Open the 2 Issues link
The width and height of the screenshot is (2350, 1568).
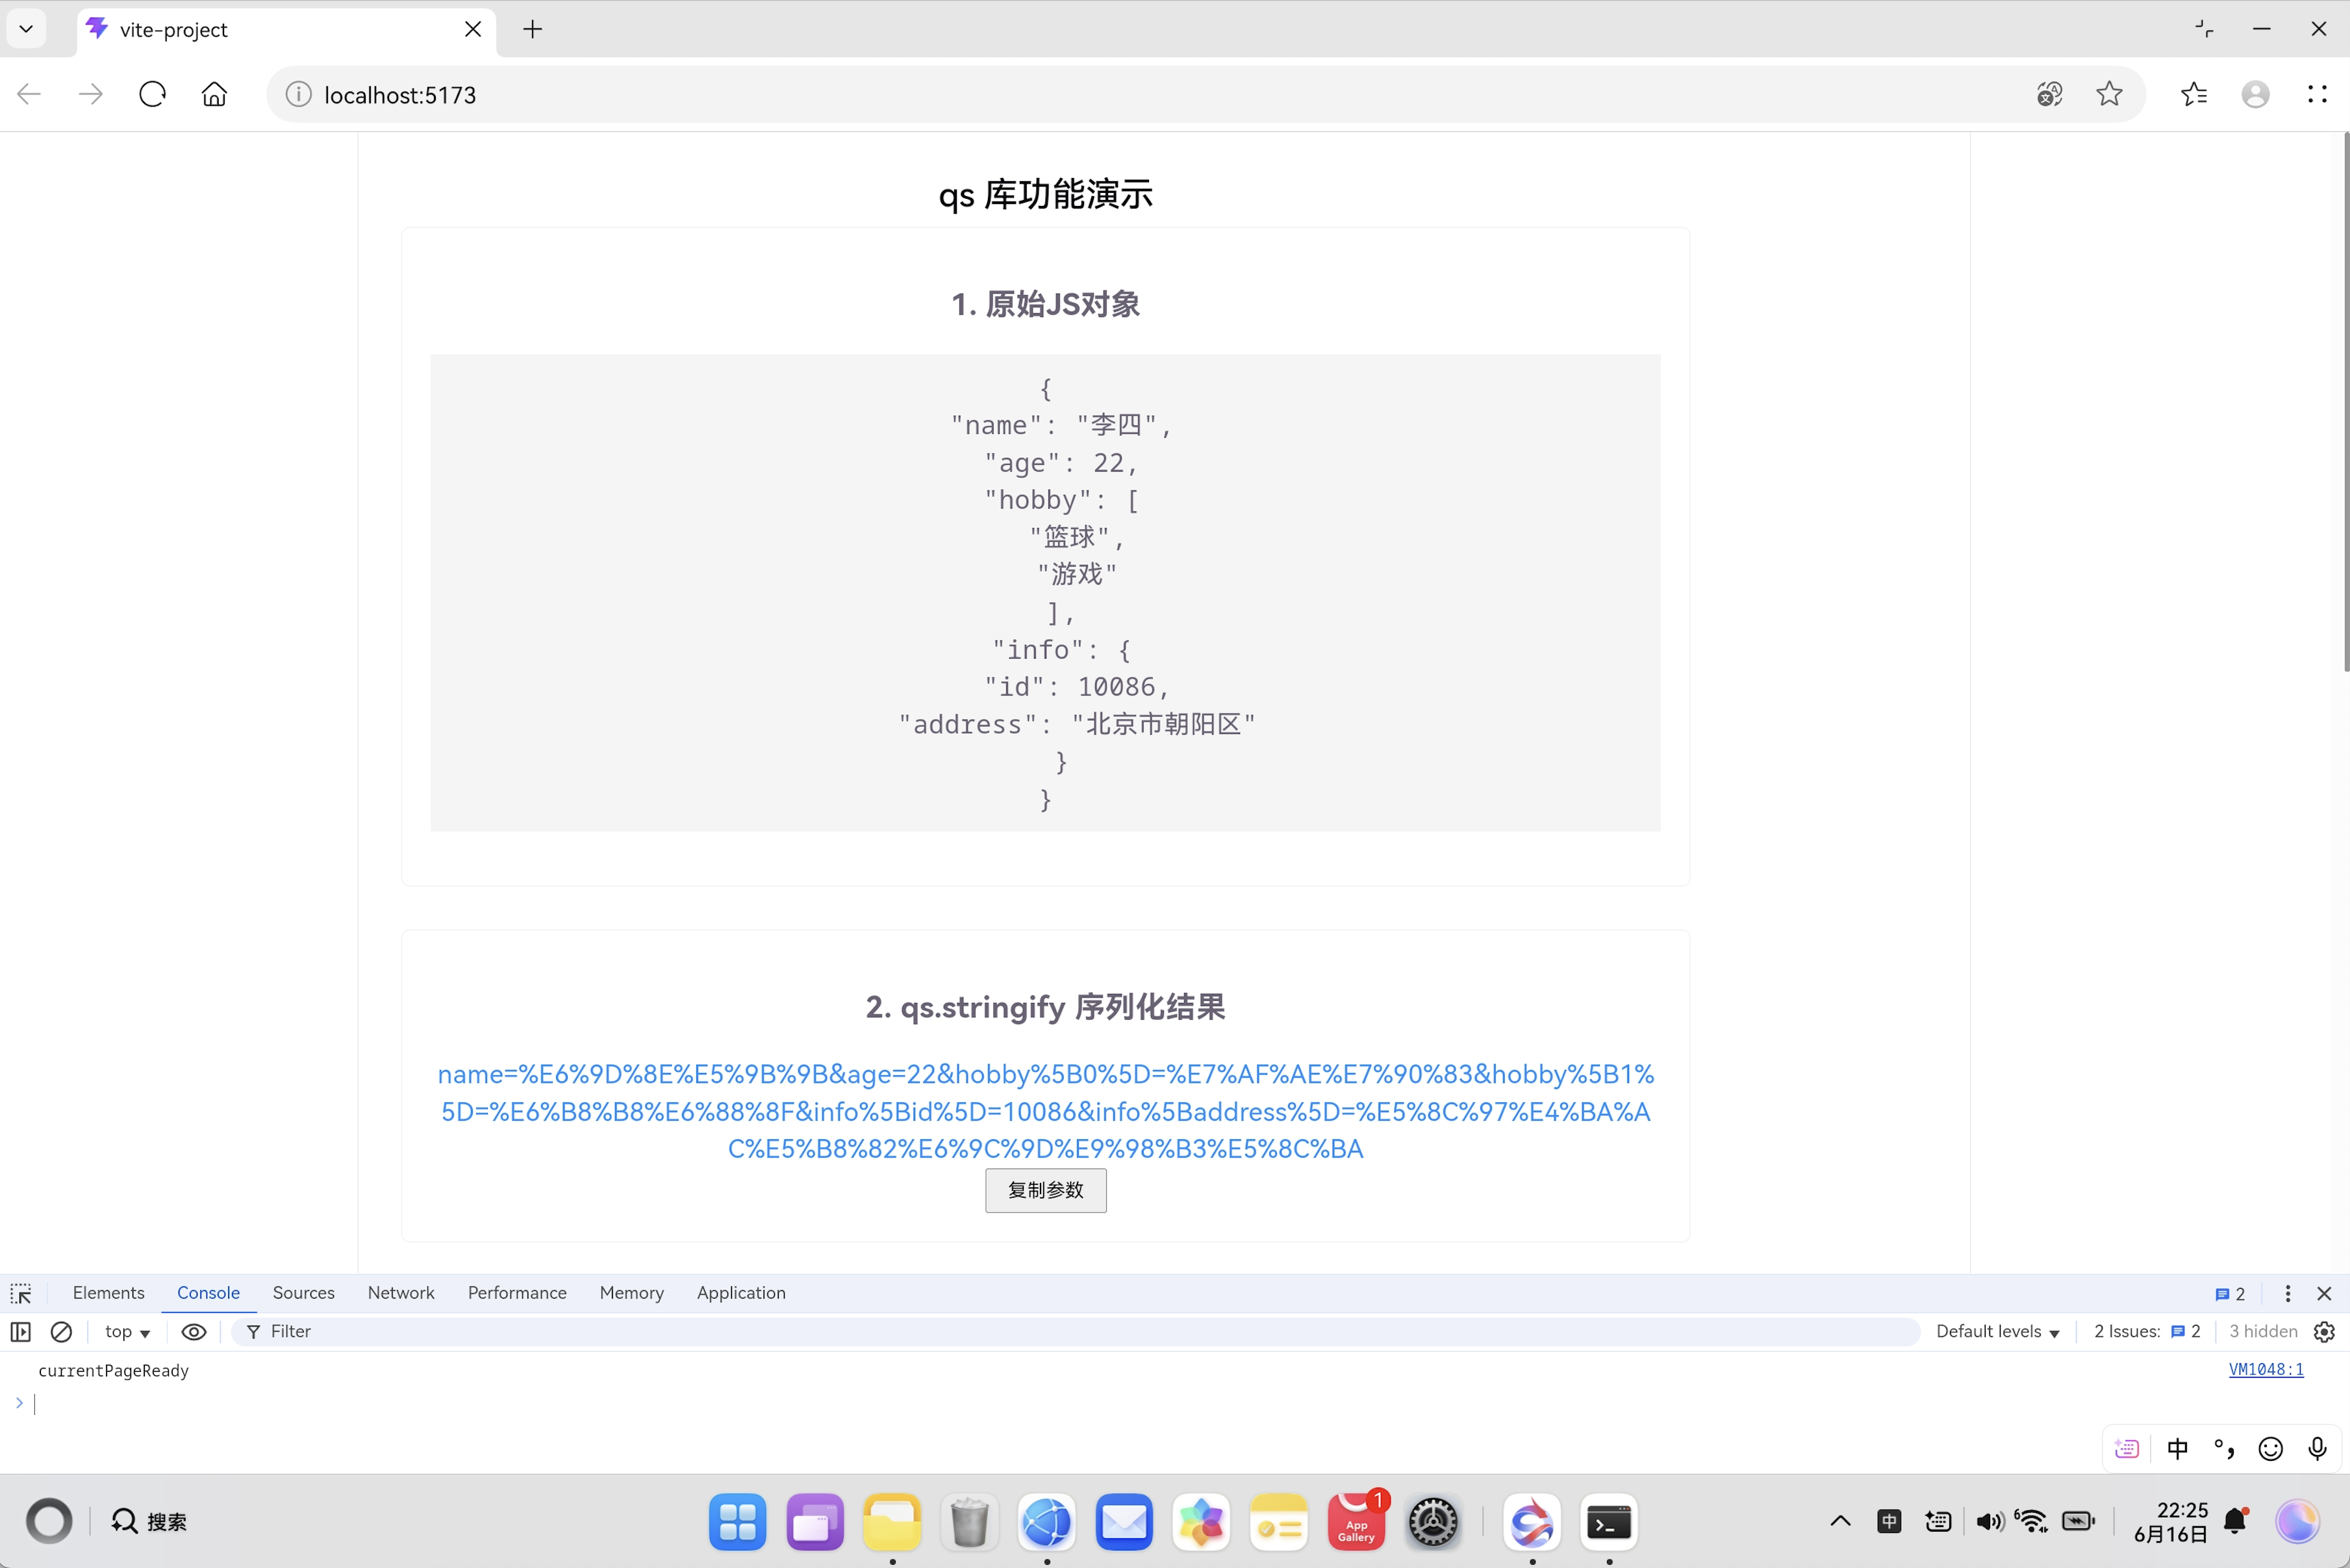[2147, 1332]
